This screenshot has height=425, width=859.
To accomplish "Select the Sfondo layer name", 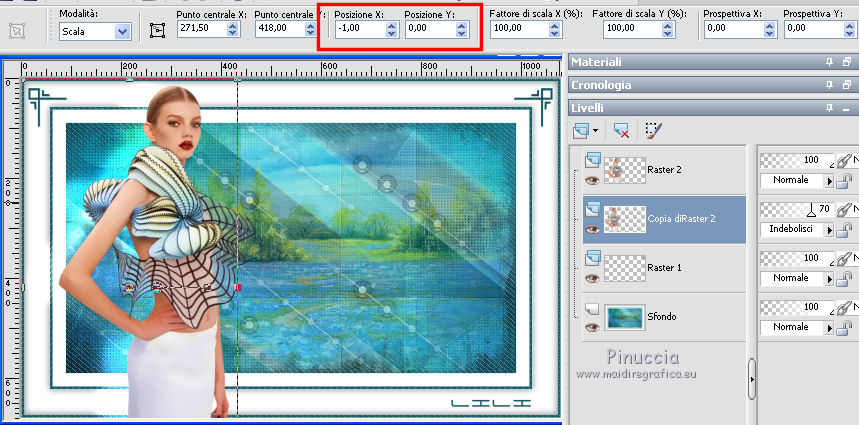I will (x=661, y=317).
